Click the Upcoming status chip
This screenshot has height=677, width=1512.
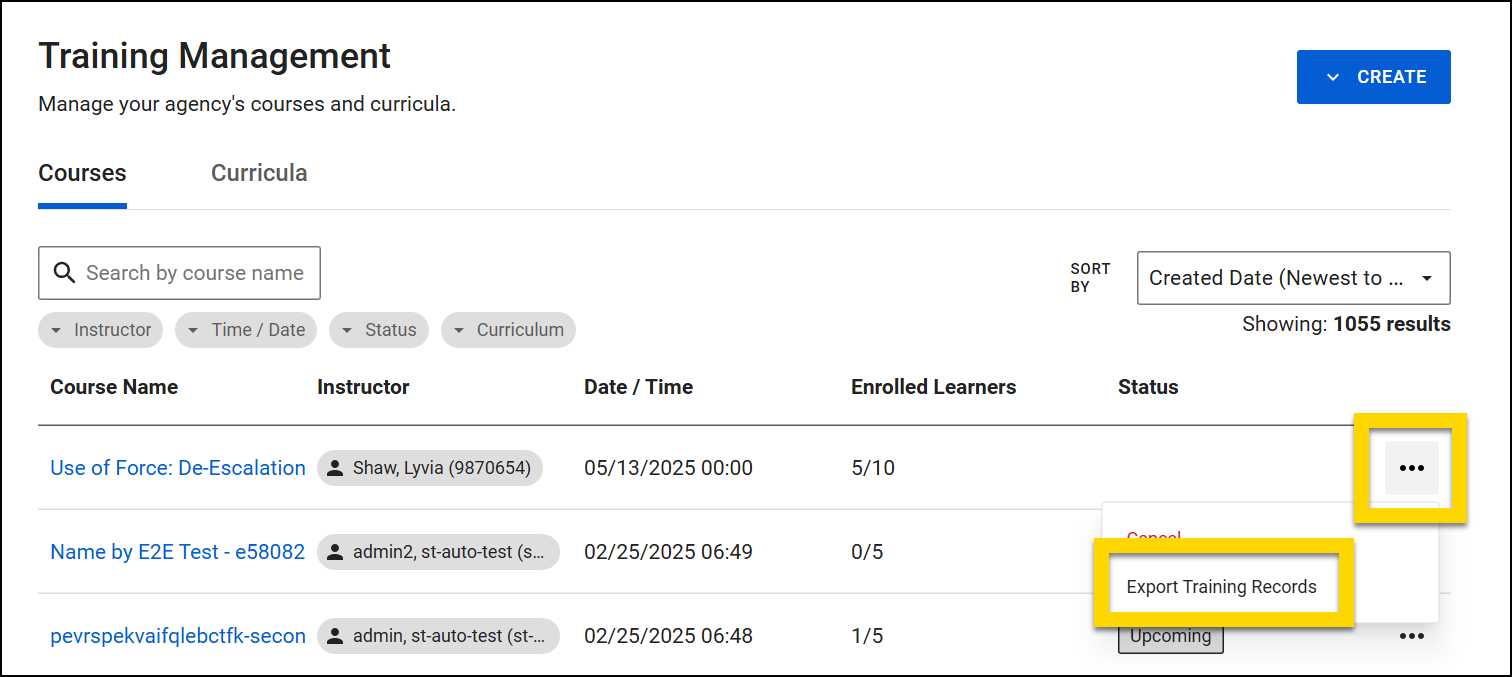coord(1170,635)
